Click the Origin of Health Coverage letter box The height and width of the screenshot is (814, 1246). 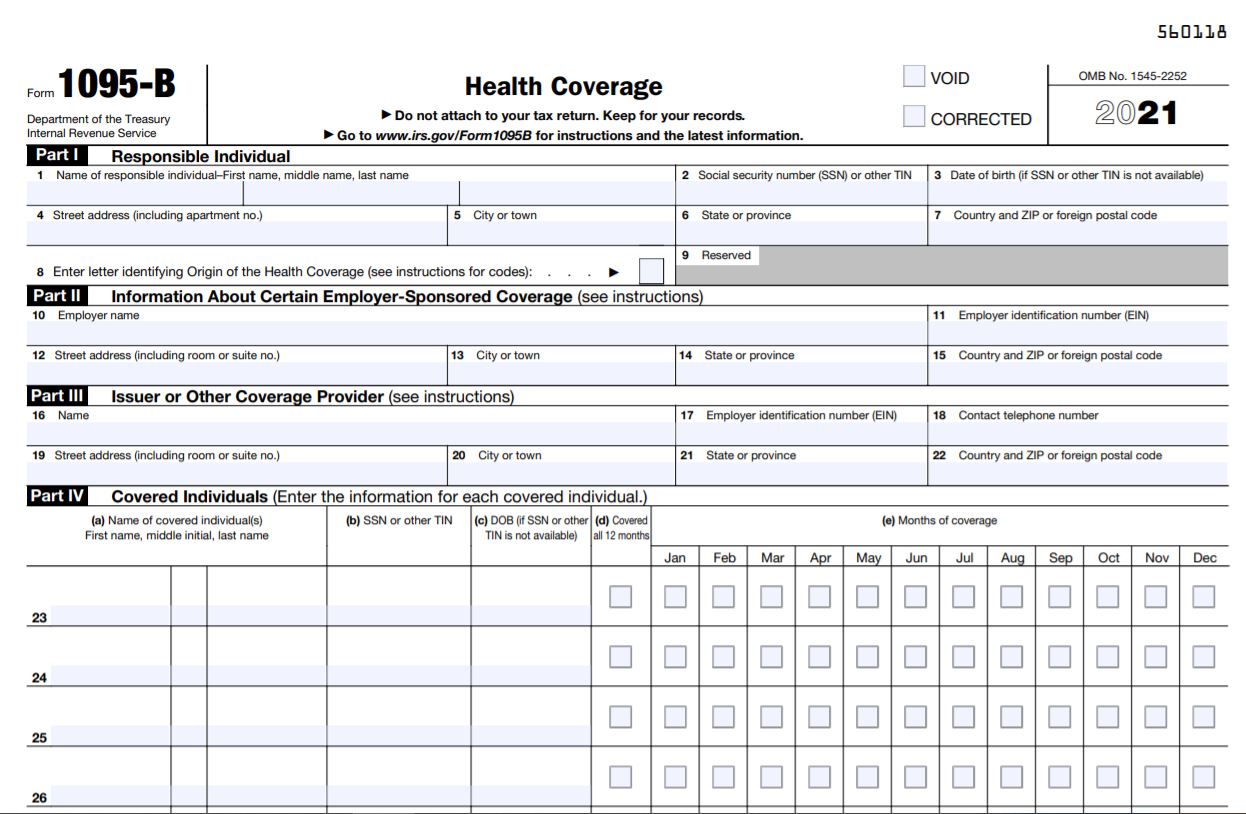tap(651, 271)
